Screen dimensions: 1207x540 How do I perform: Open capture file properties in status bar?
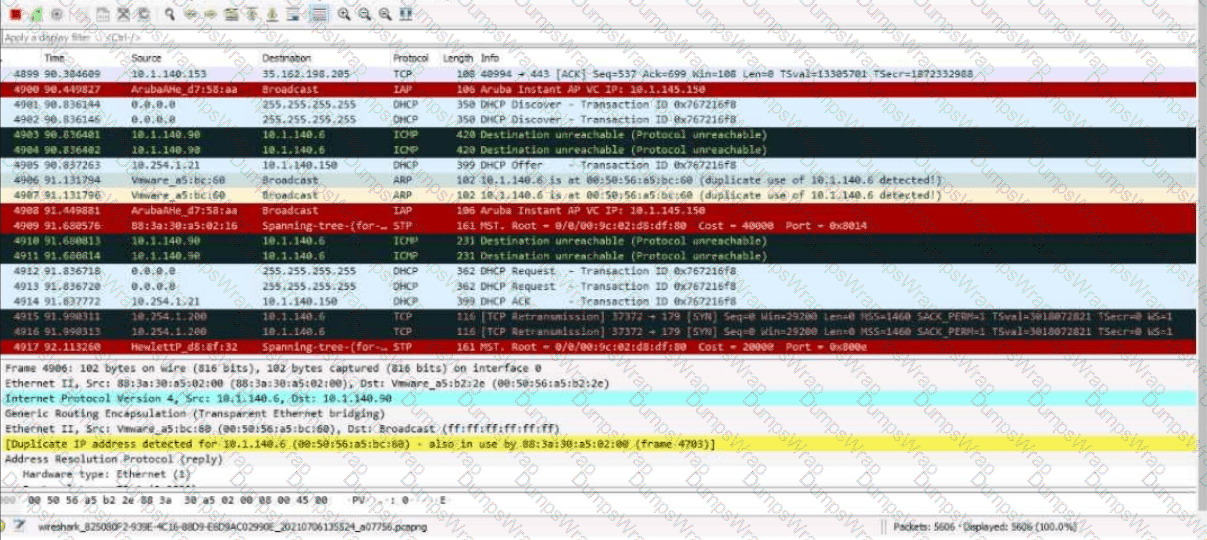click(21, 526)
